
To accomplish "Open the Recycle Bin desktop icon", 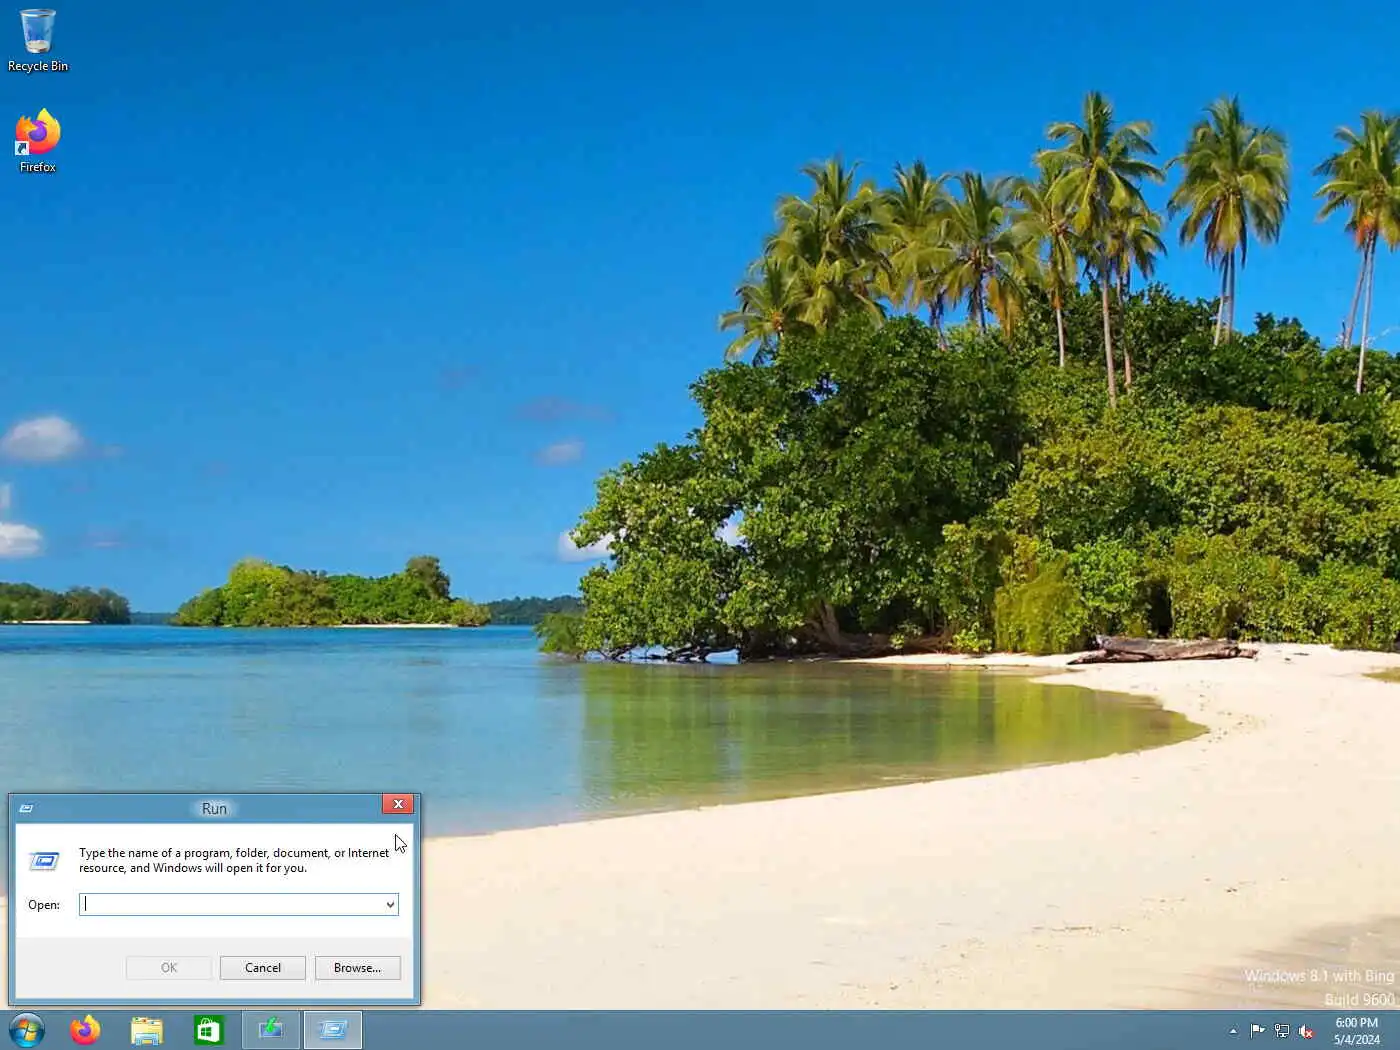I will [38, 40].
